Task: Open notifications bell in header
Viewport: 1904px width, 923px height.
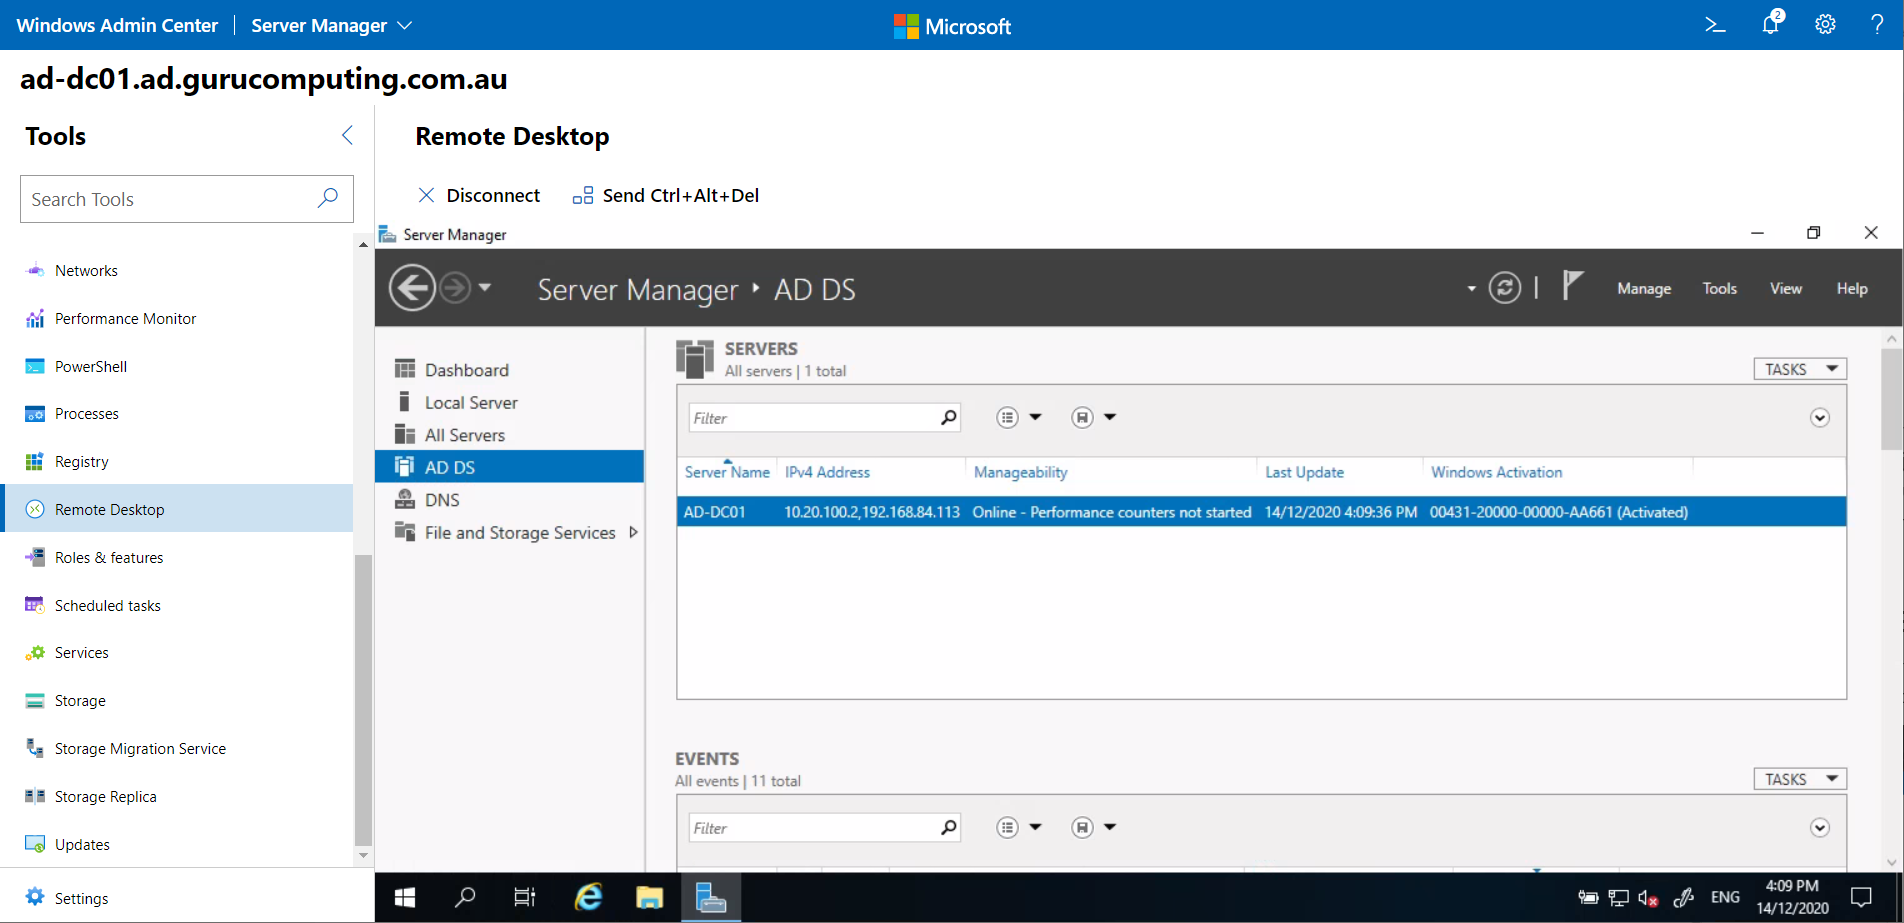Action: point(1771,24)
